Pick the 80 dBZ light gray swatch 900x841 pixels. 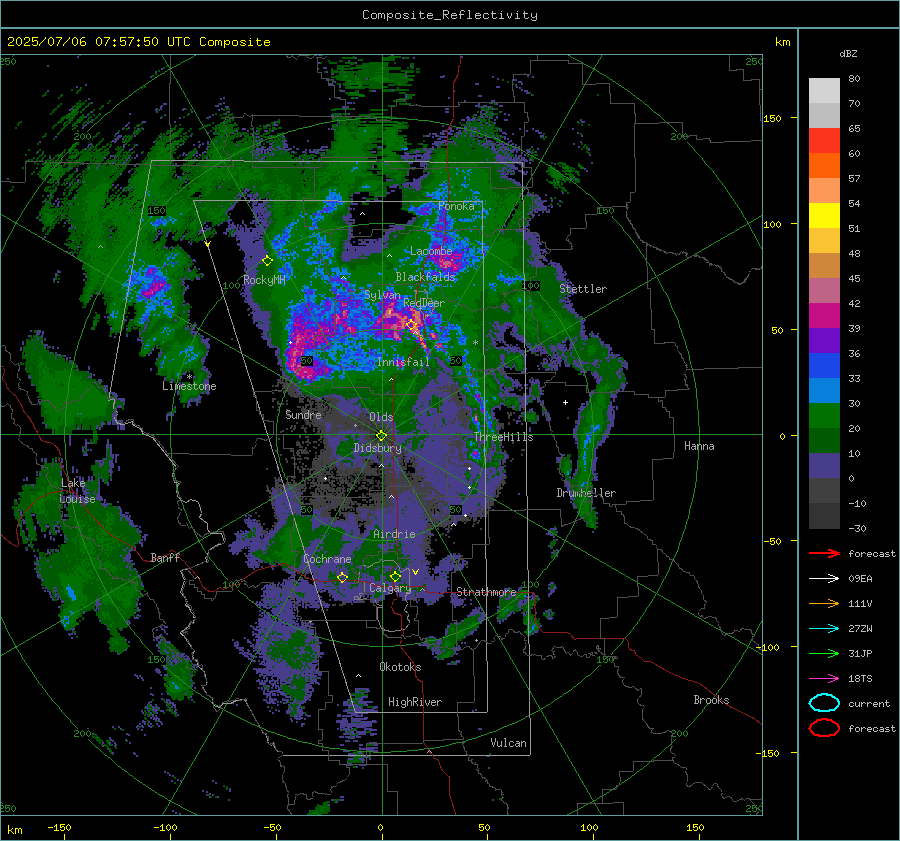[824, 90]
